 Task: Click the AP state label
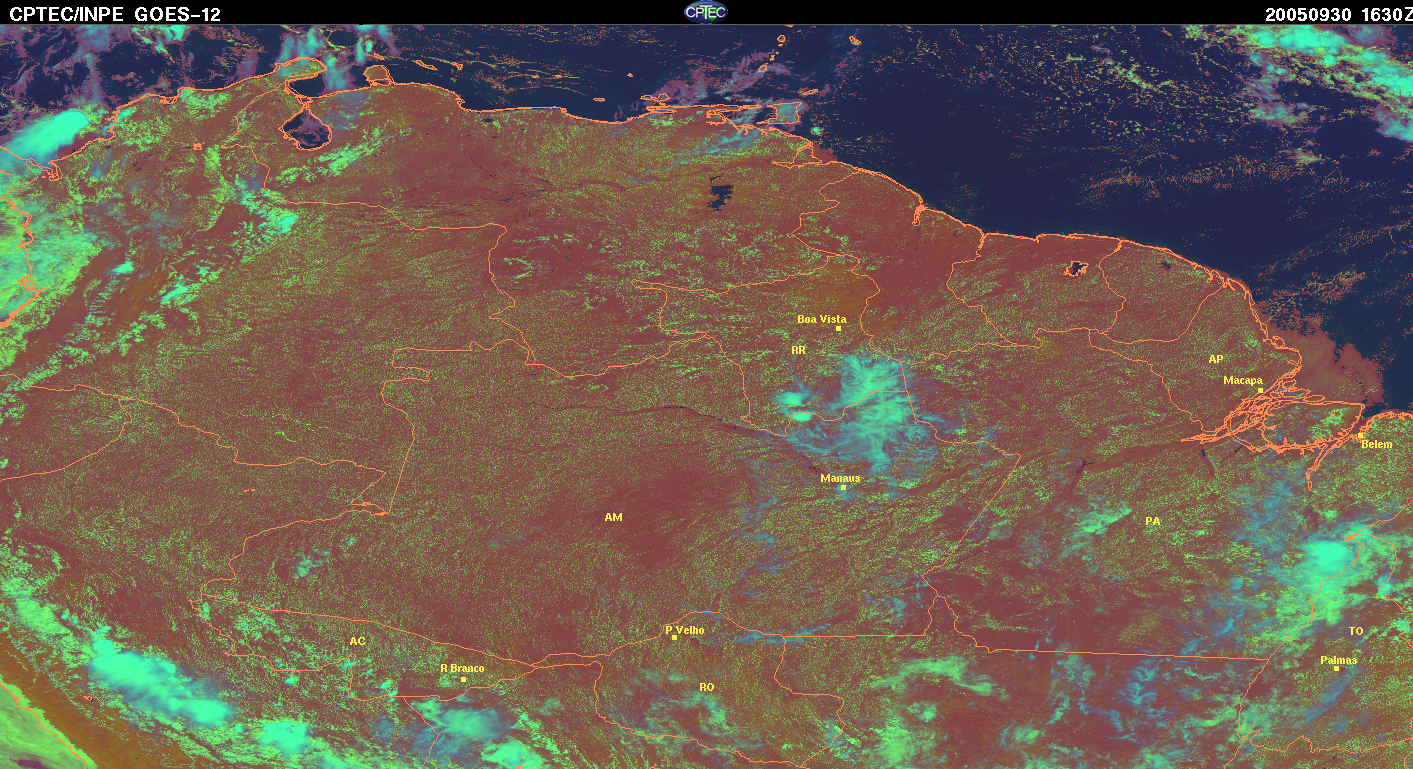pos(1215,358)
